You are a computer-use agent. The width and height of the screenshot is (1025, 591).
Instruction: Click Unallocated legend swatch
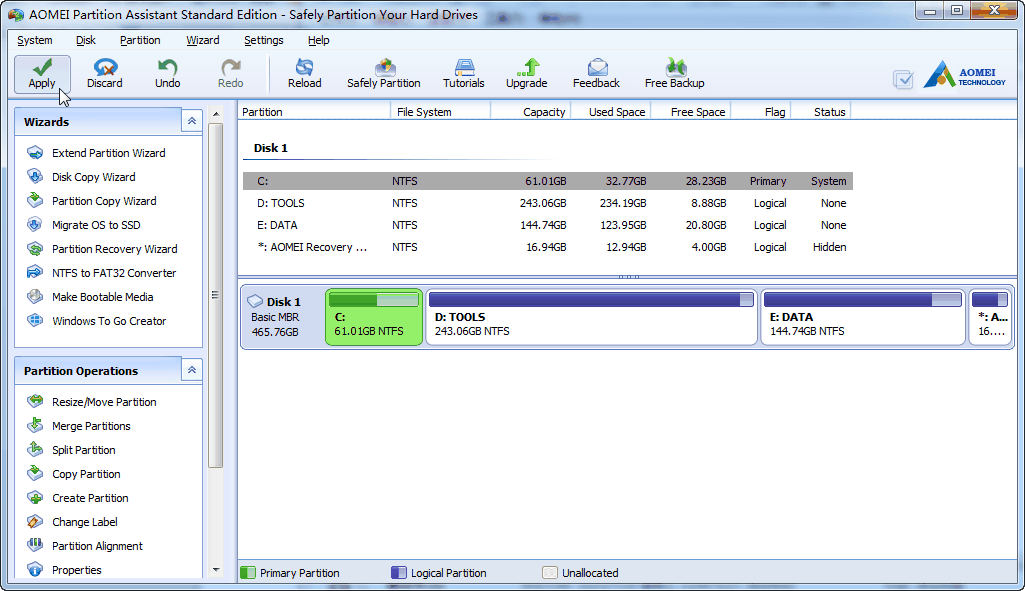550,573
